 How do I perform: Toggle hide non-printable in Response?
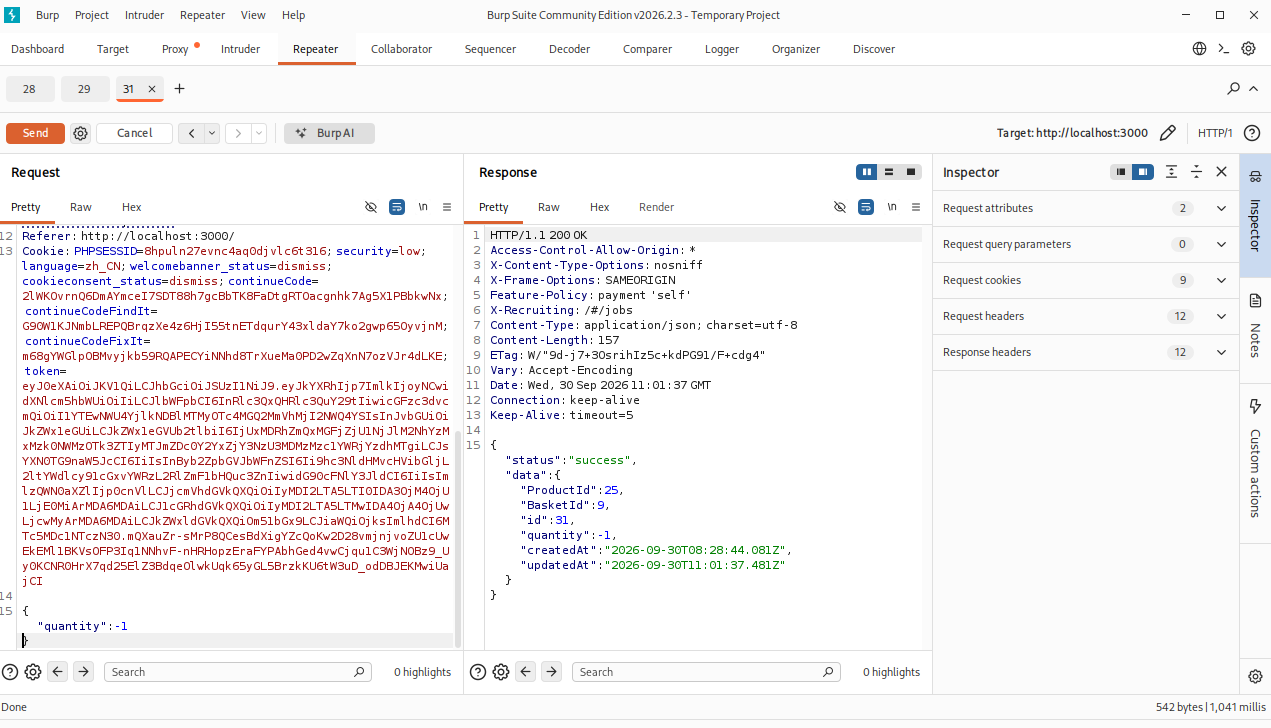click(x=840, y=207)
